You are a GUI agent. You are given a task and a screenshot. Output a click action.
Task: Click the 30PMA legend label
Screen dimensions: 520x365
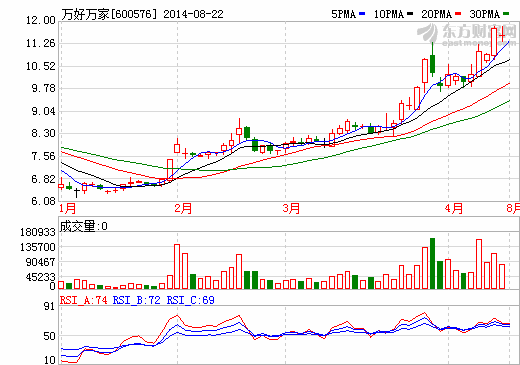pyautogui.click(x=485, y=14)
